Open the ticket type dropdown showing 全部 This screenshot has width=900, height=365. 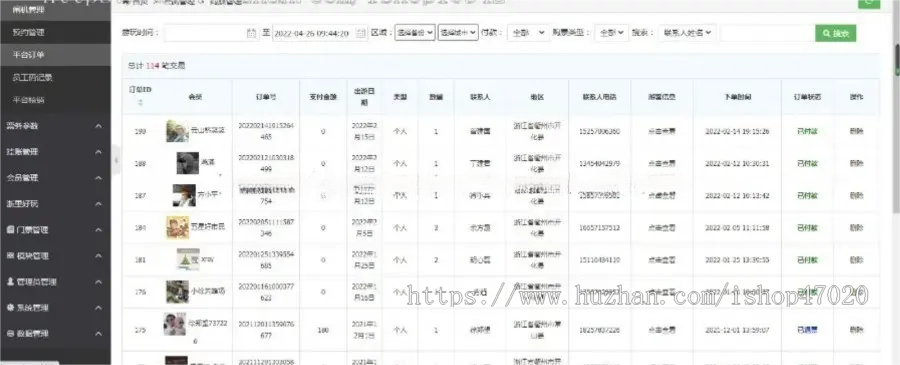611,33
